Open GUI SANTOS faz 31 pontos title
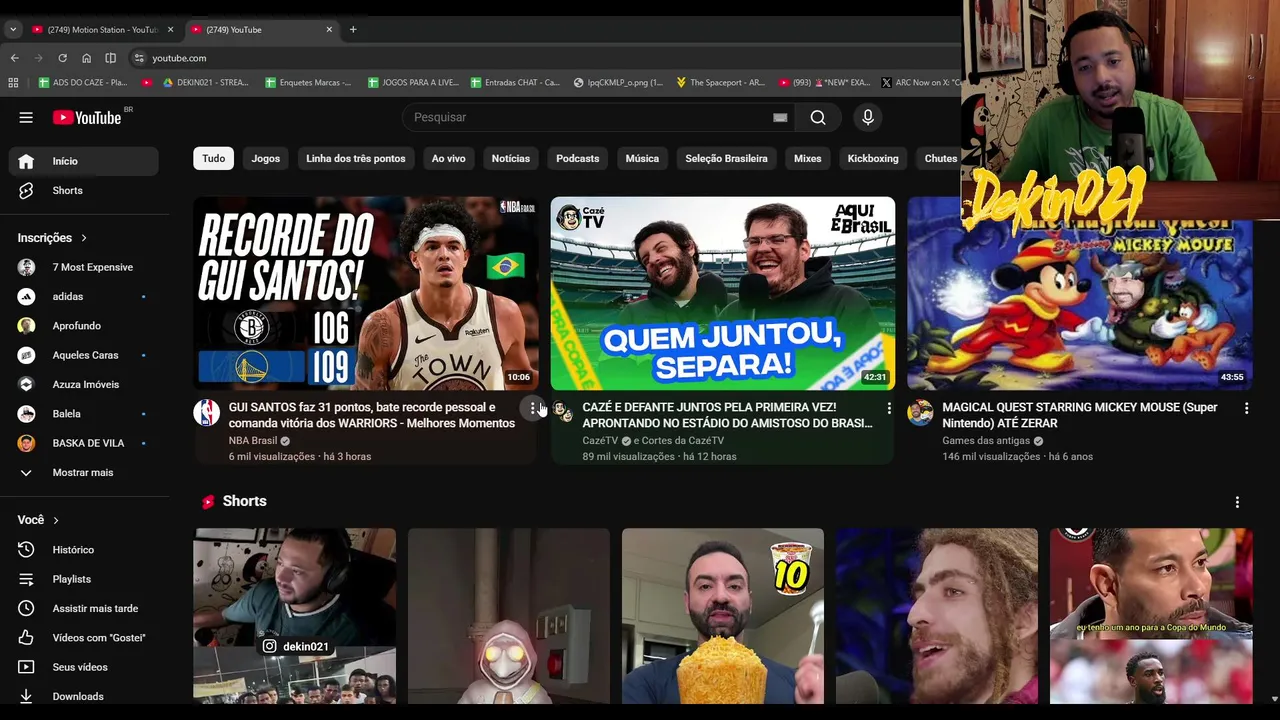 [x=372, y=415]
